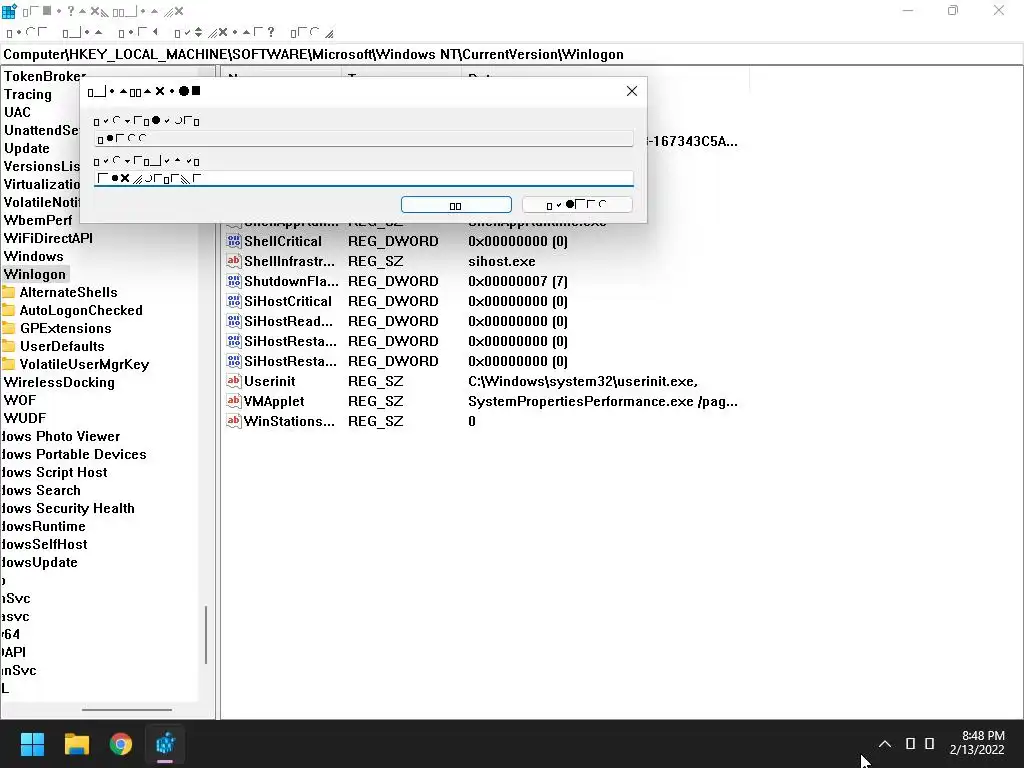Click the registry path address bar

tap(512, 54)
